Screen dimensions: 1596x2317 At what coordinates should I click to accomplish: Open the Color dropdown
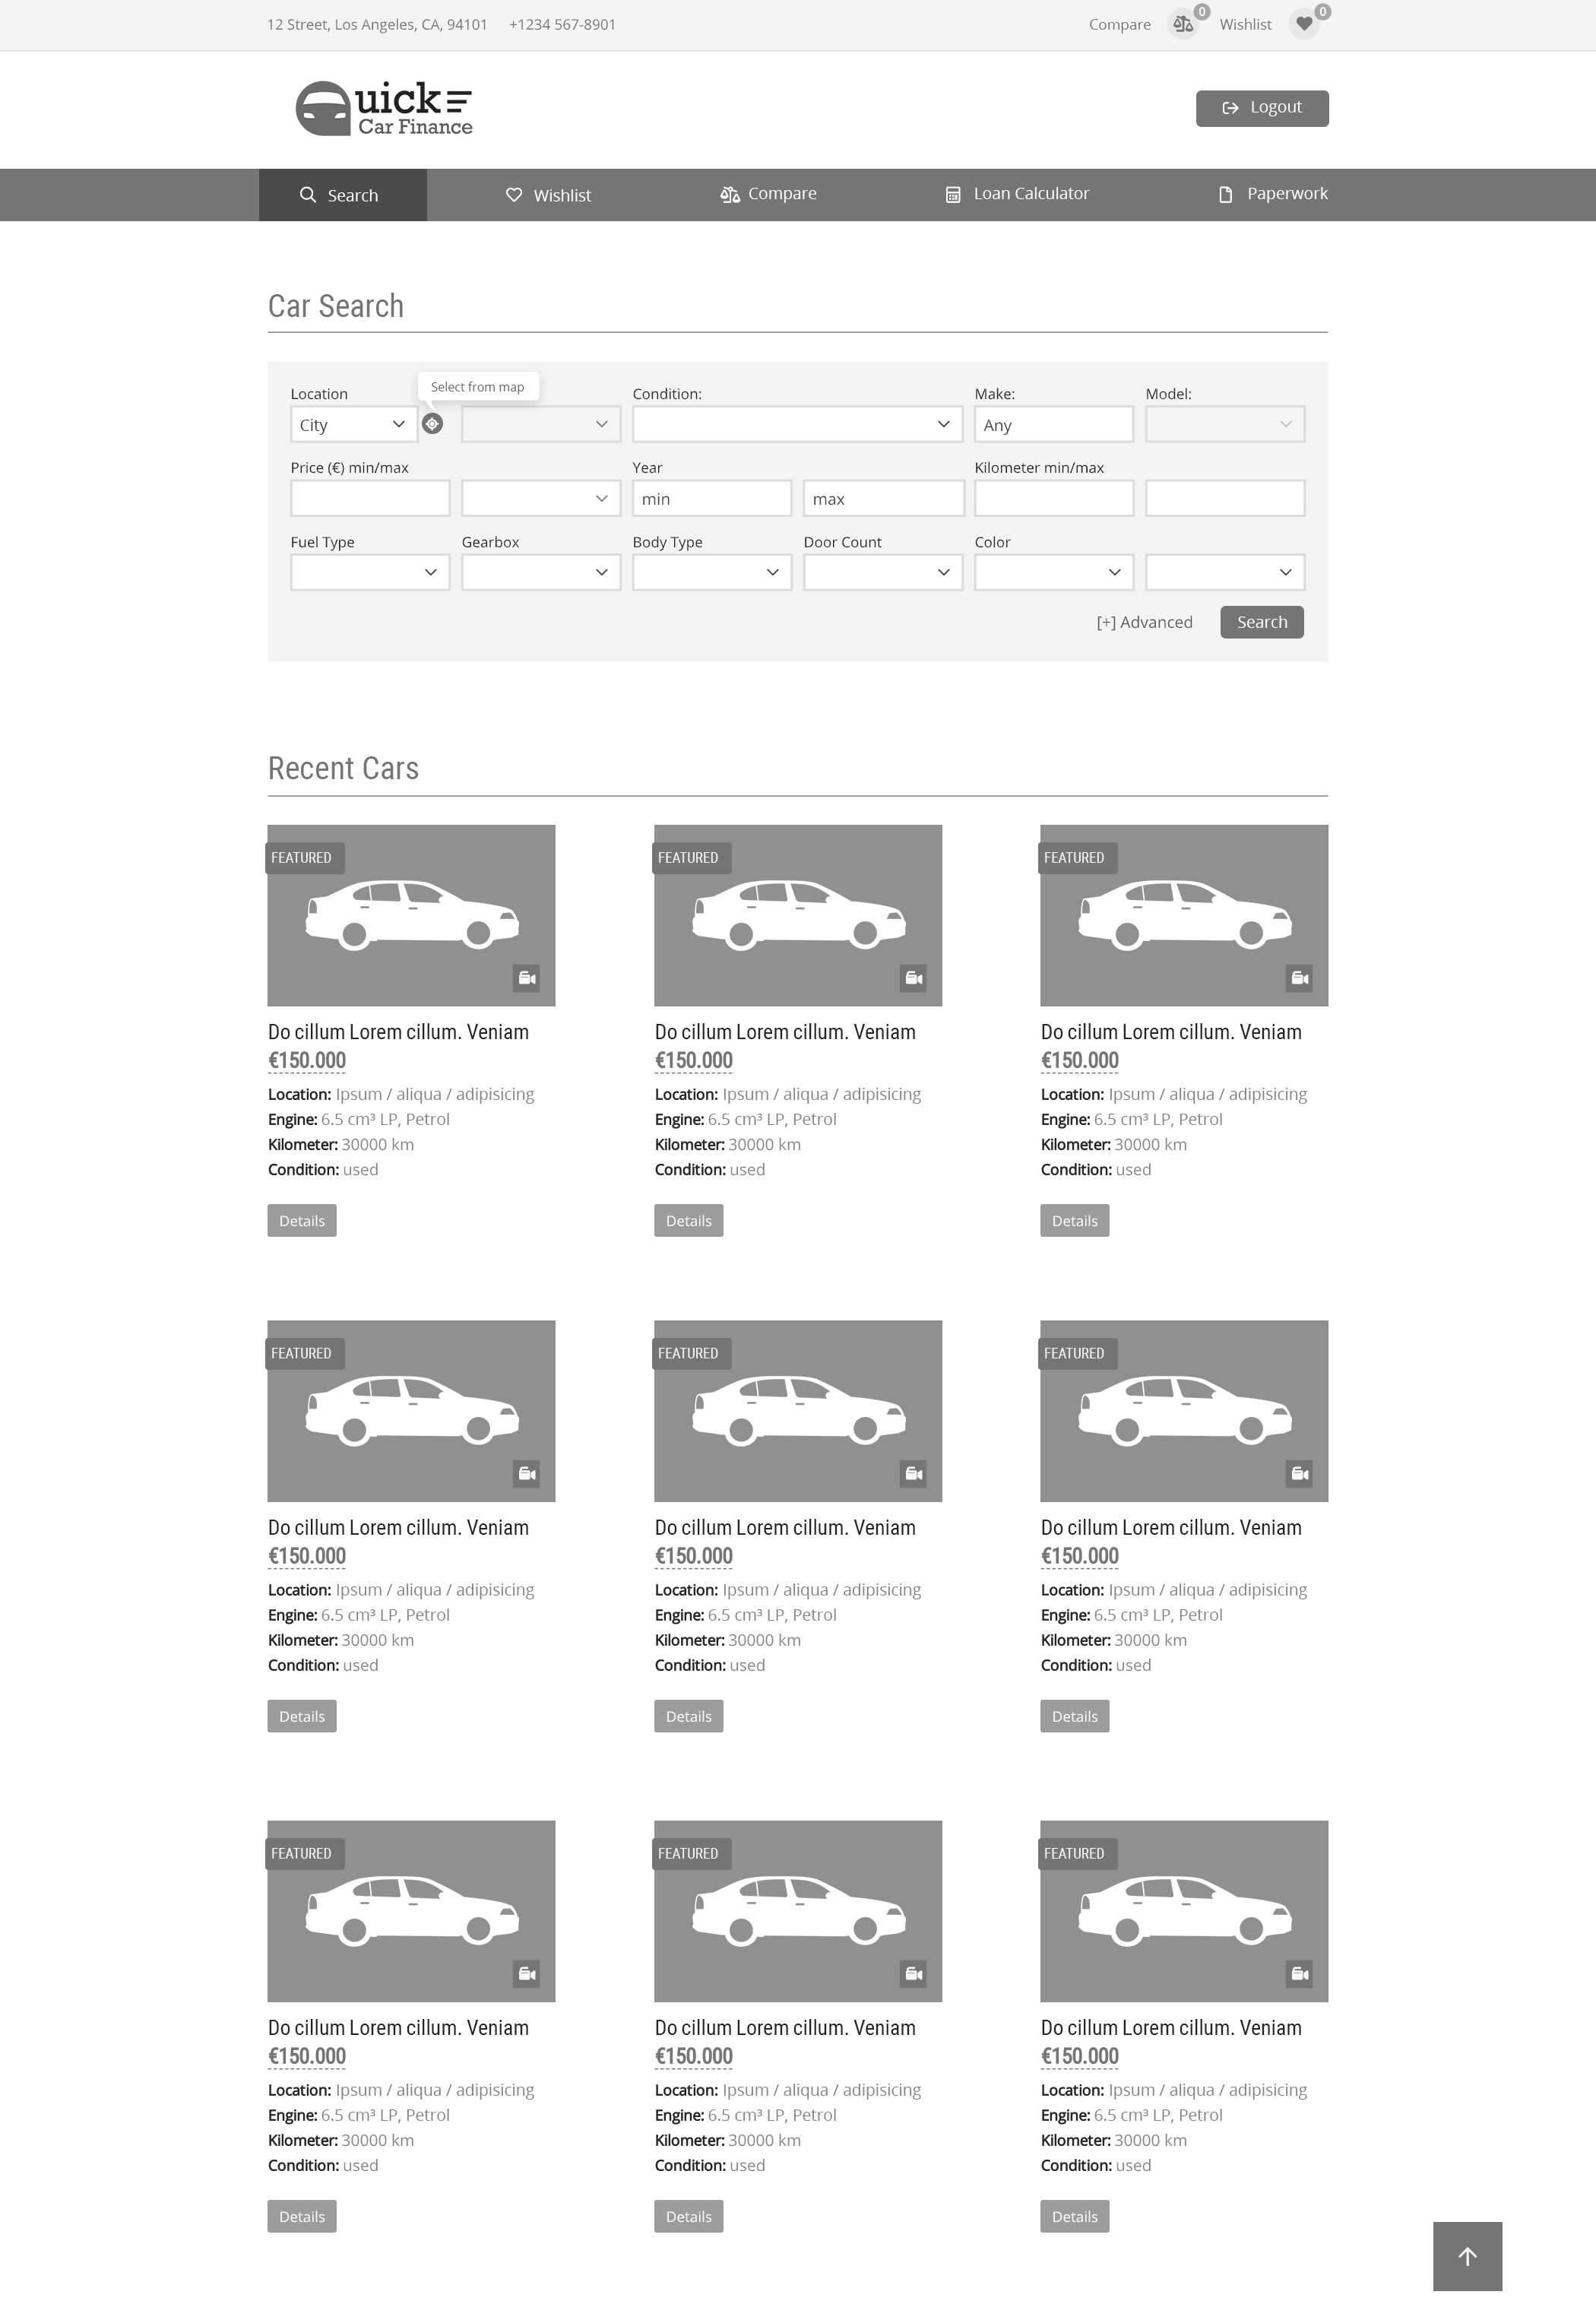coord(1053,572)
